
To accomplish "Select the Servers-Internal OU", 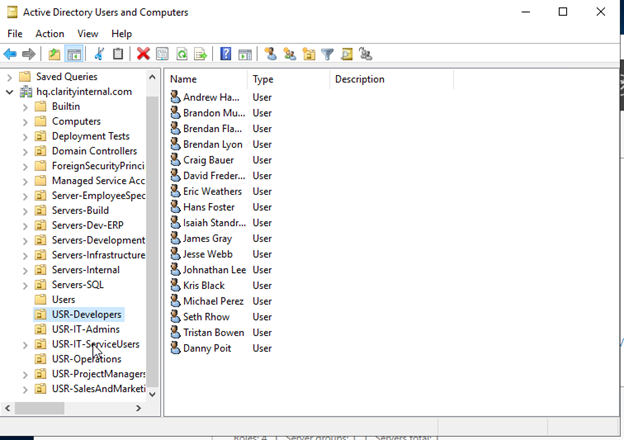I will pos(86,270).
